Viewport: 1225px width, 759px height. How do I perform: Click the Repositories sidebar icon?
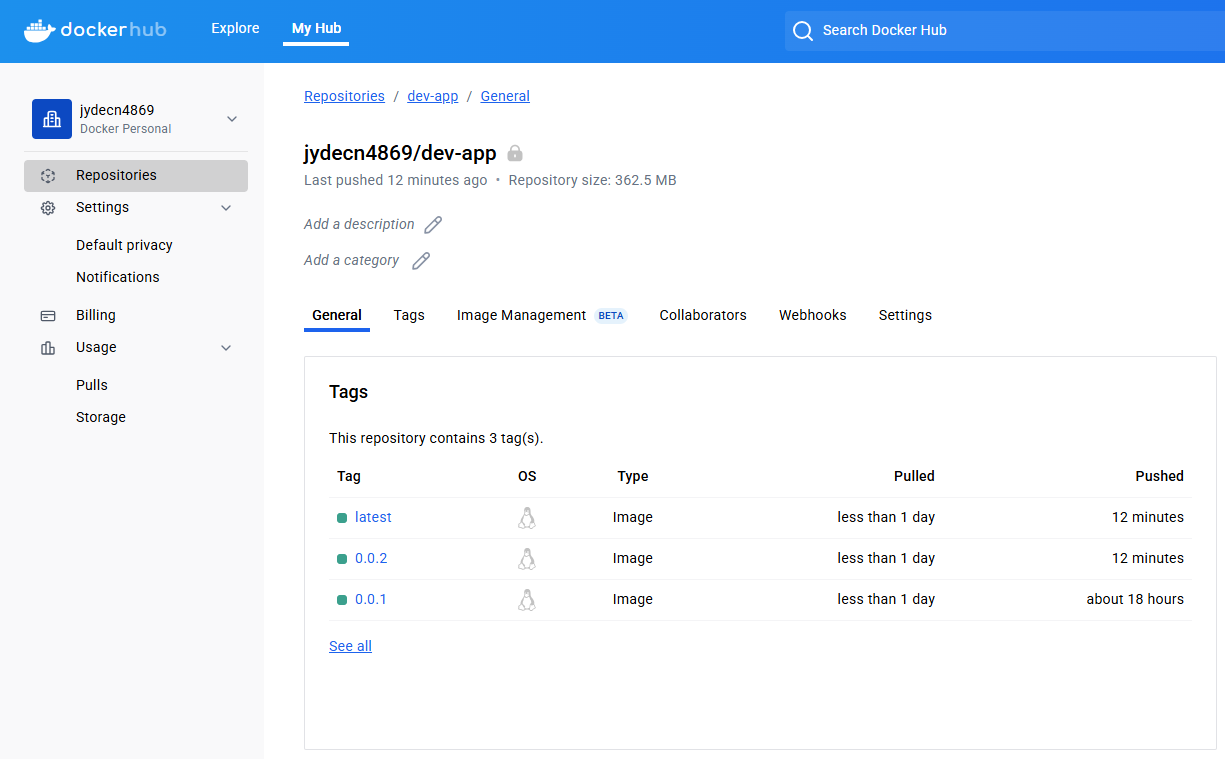tap(47, 176)
